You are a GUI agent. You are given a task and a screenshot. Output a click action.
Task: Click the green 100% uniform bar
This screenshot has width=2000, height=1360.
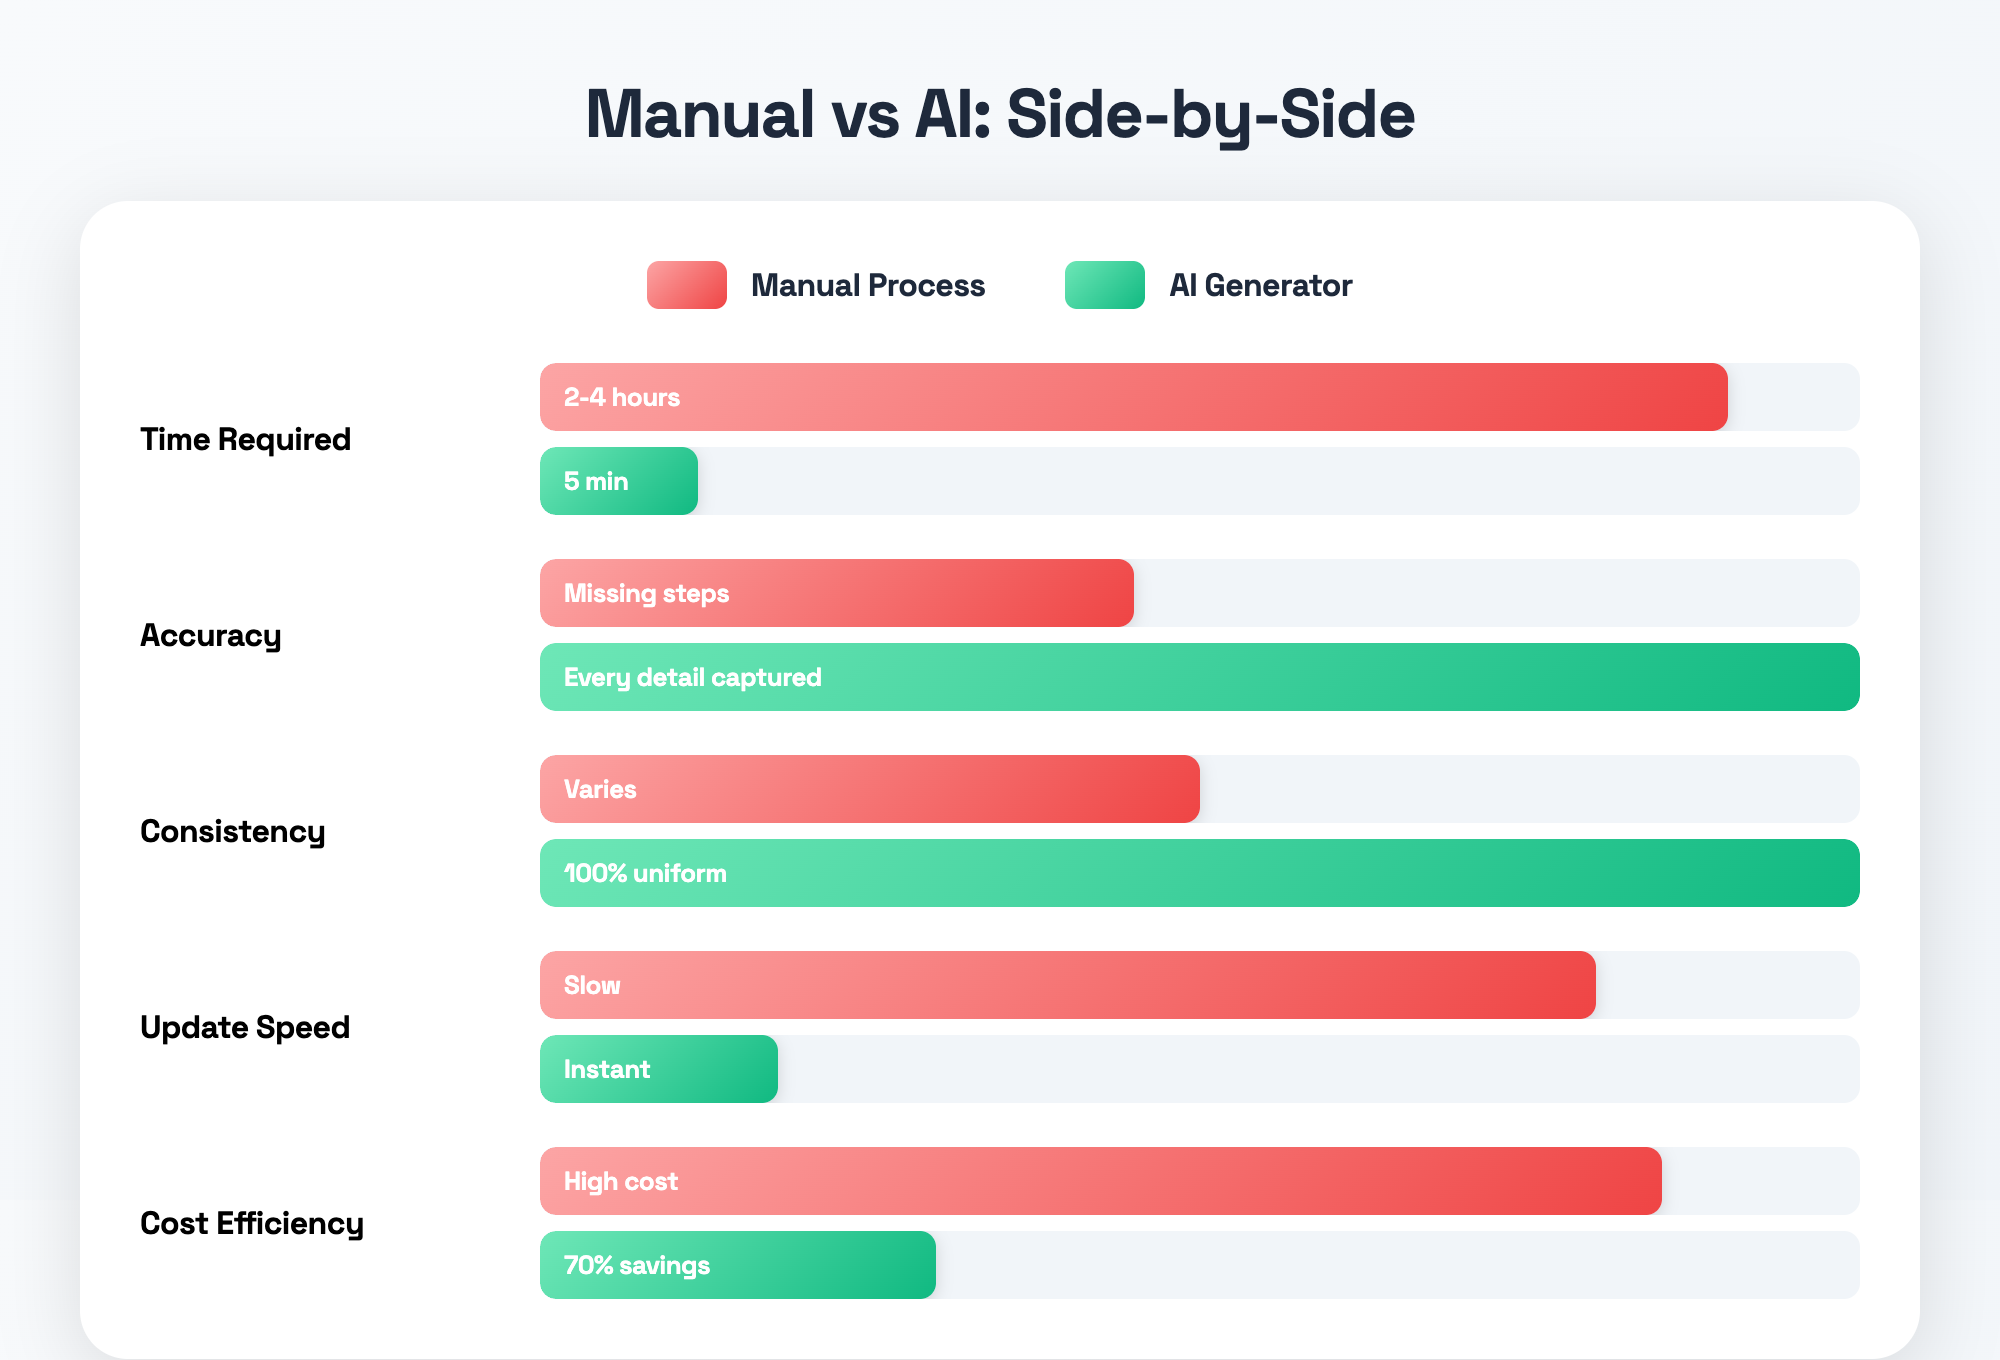[x=1199, y=873]
